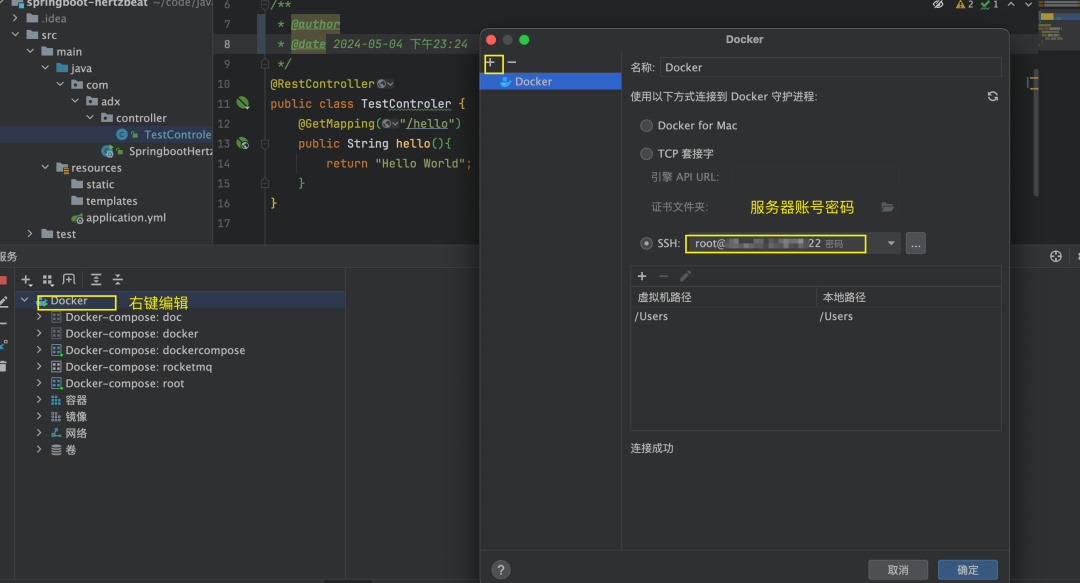Click the crosshair locate icon in the Services header
Image resolution: width=1080 pixels, height=583 pixels.
[1056, 256]
